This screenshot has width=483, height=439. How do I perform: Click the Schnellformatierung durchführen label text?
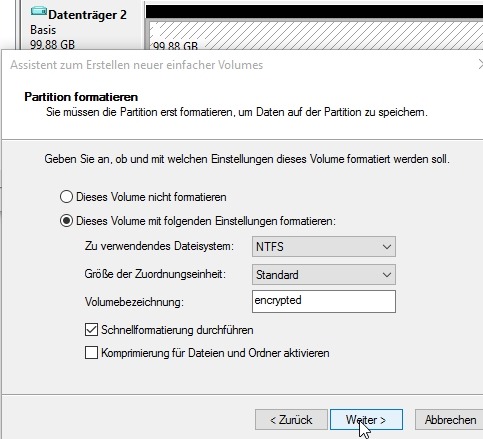point(177,330)
